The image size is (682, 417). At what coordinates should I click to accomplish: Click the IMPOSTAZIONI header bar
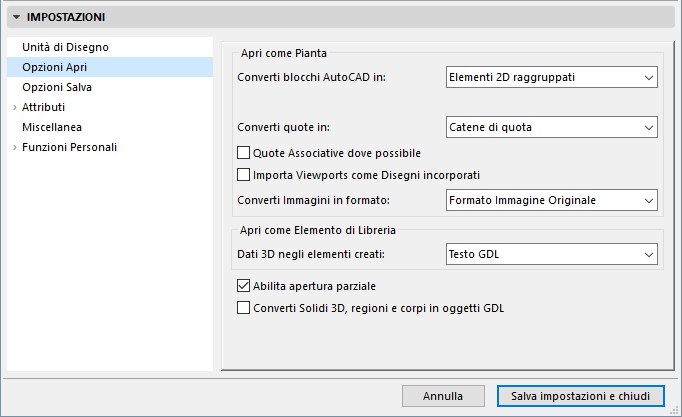340,17
